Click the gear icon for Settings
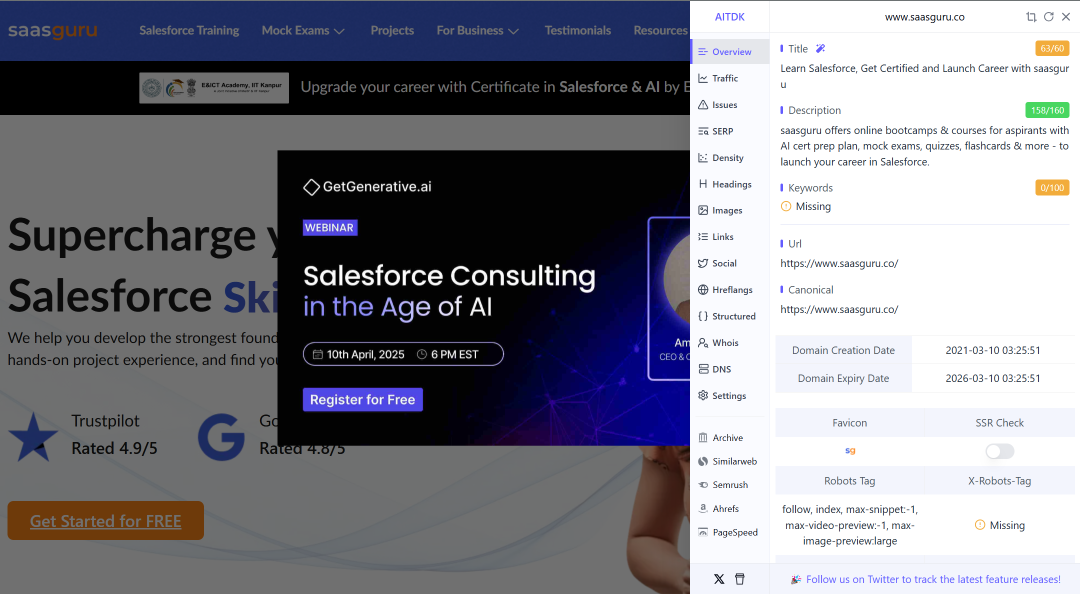The height and width of the screenshot is (594, 1080). 703,396
